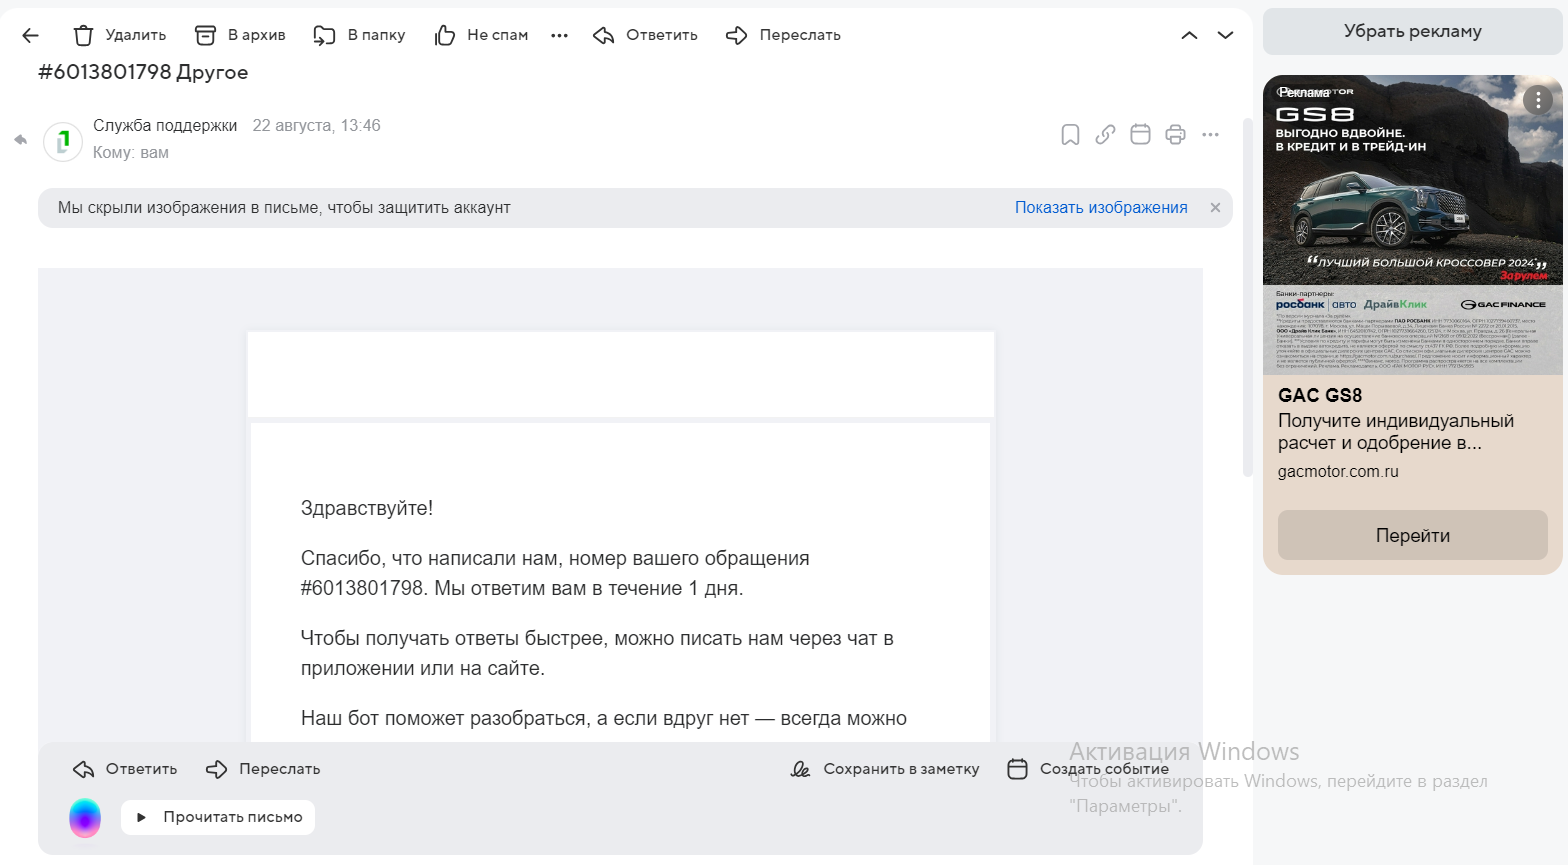Click the gradient assistant orb icon
1568x865 pixels.
(x=85, y=818)
